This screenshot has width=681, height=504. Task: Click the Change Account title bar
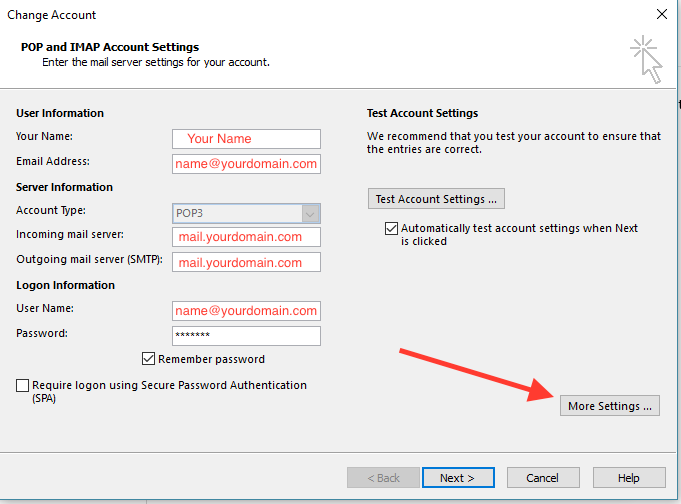(x=300, y=14)
